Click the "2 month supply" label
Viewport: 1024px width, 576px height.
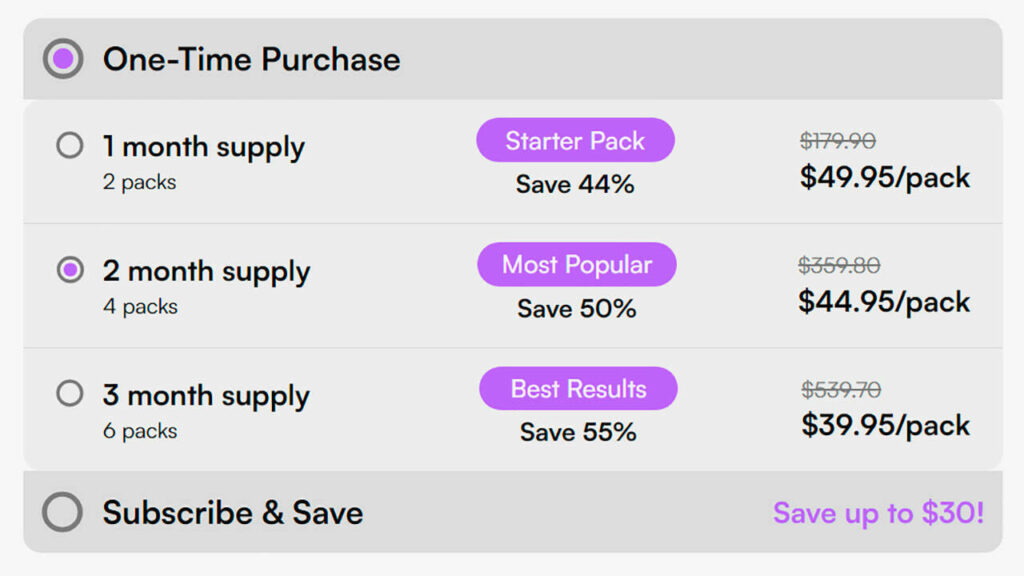coord(206,271)
